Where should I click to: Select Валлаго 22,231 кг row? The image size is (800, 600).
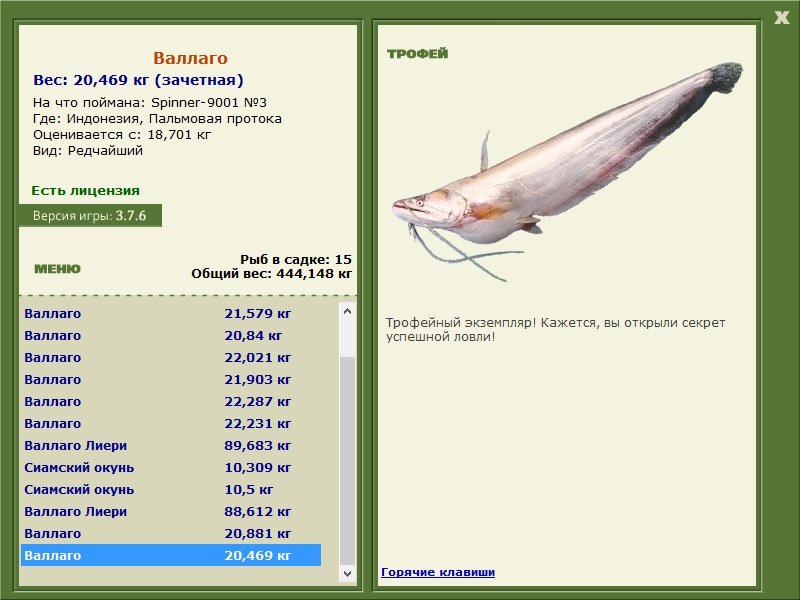(171, 423)
